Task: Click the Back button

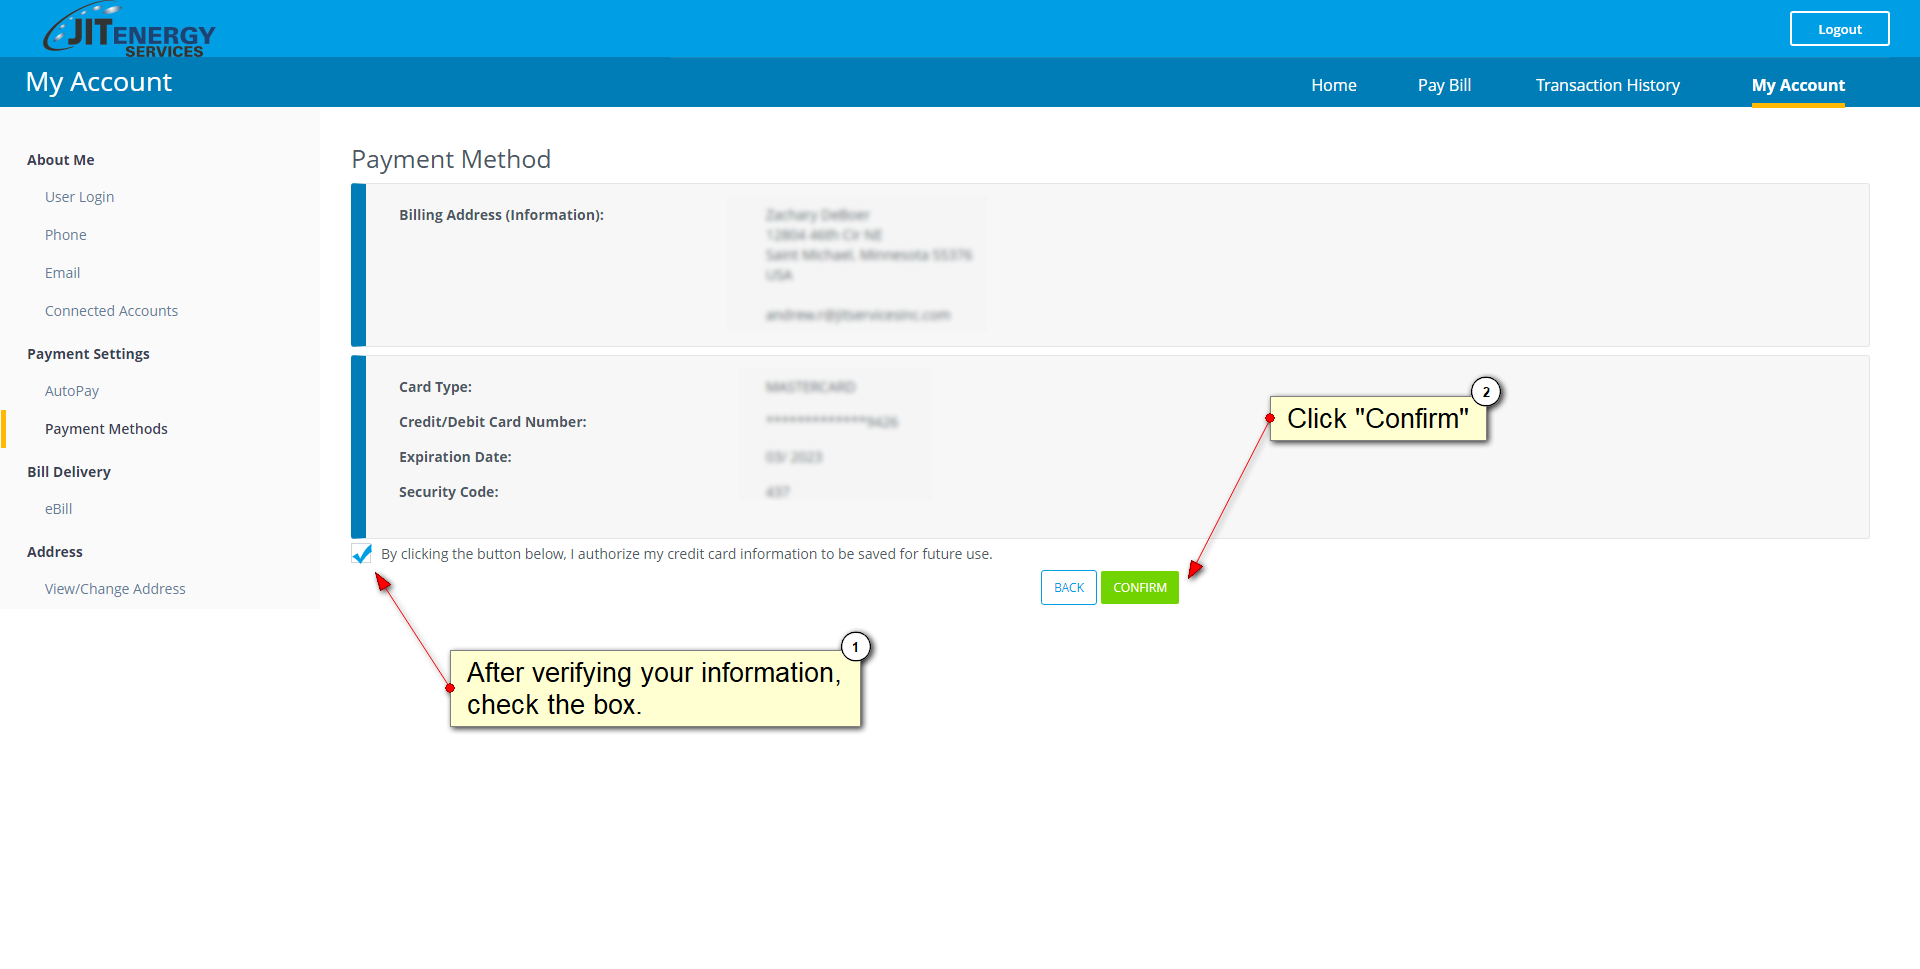Action: [1068, 588]
